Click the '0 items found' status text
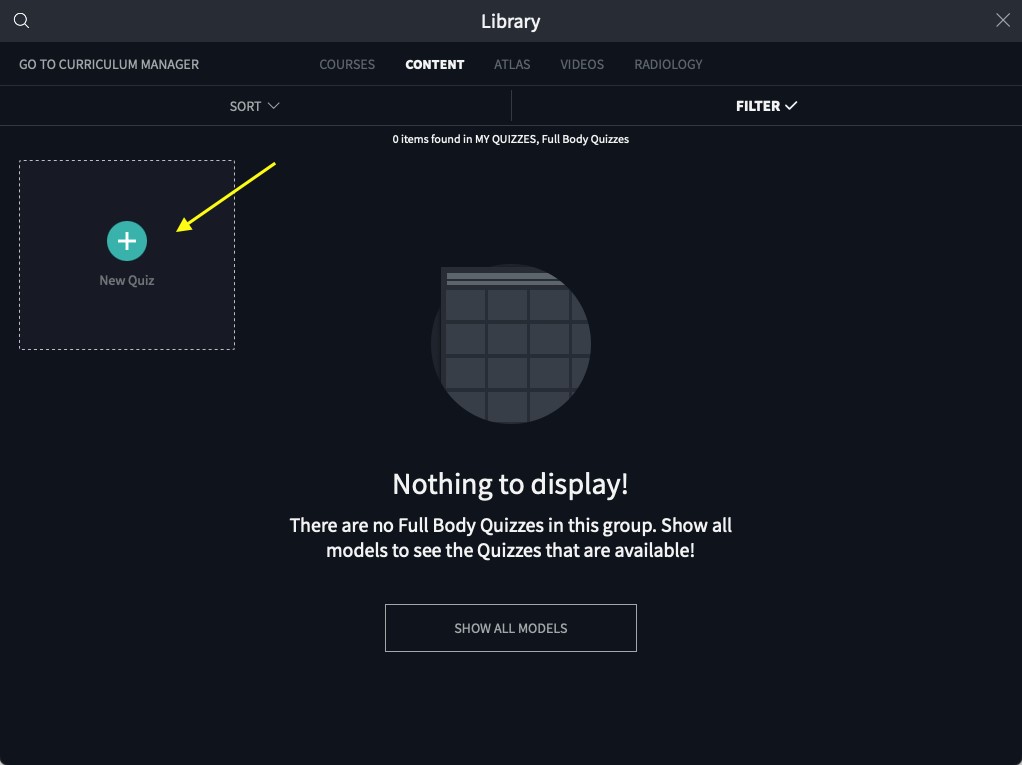 click(510, 139)
